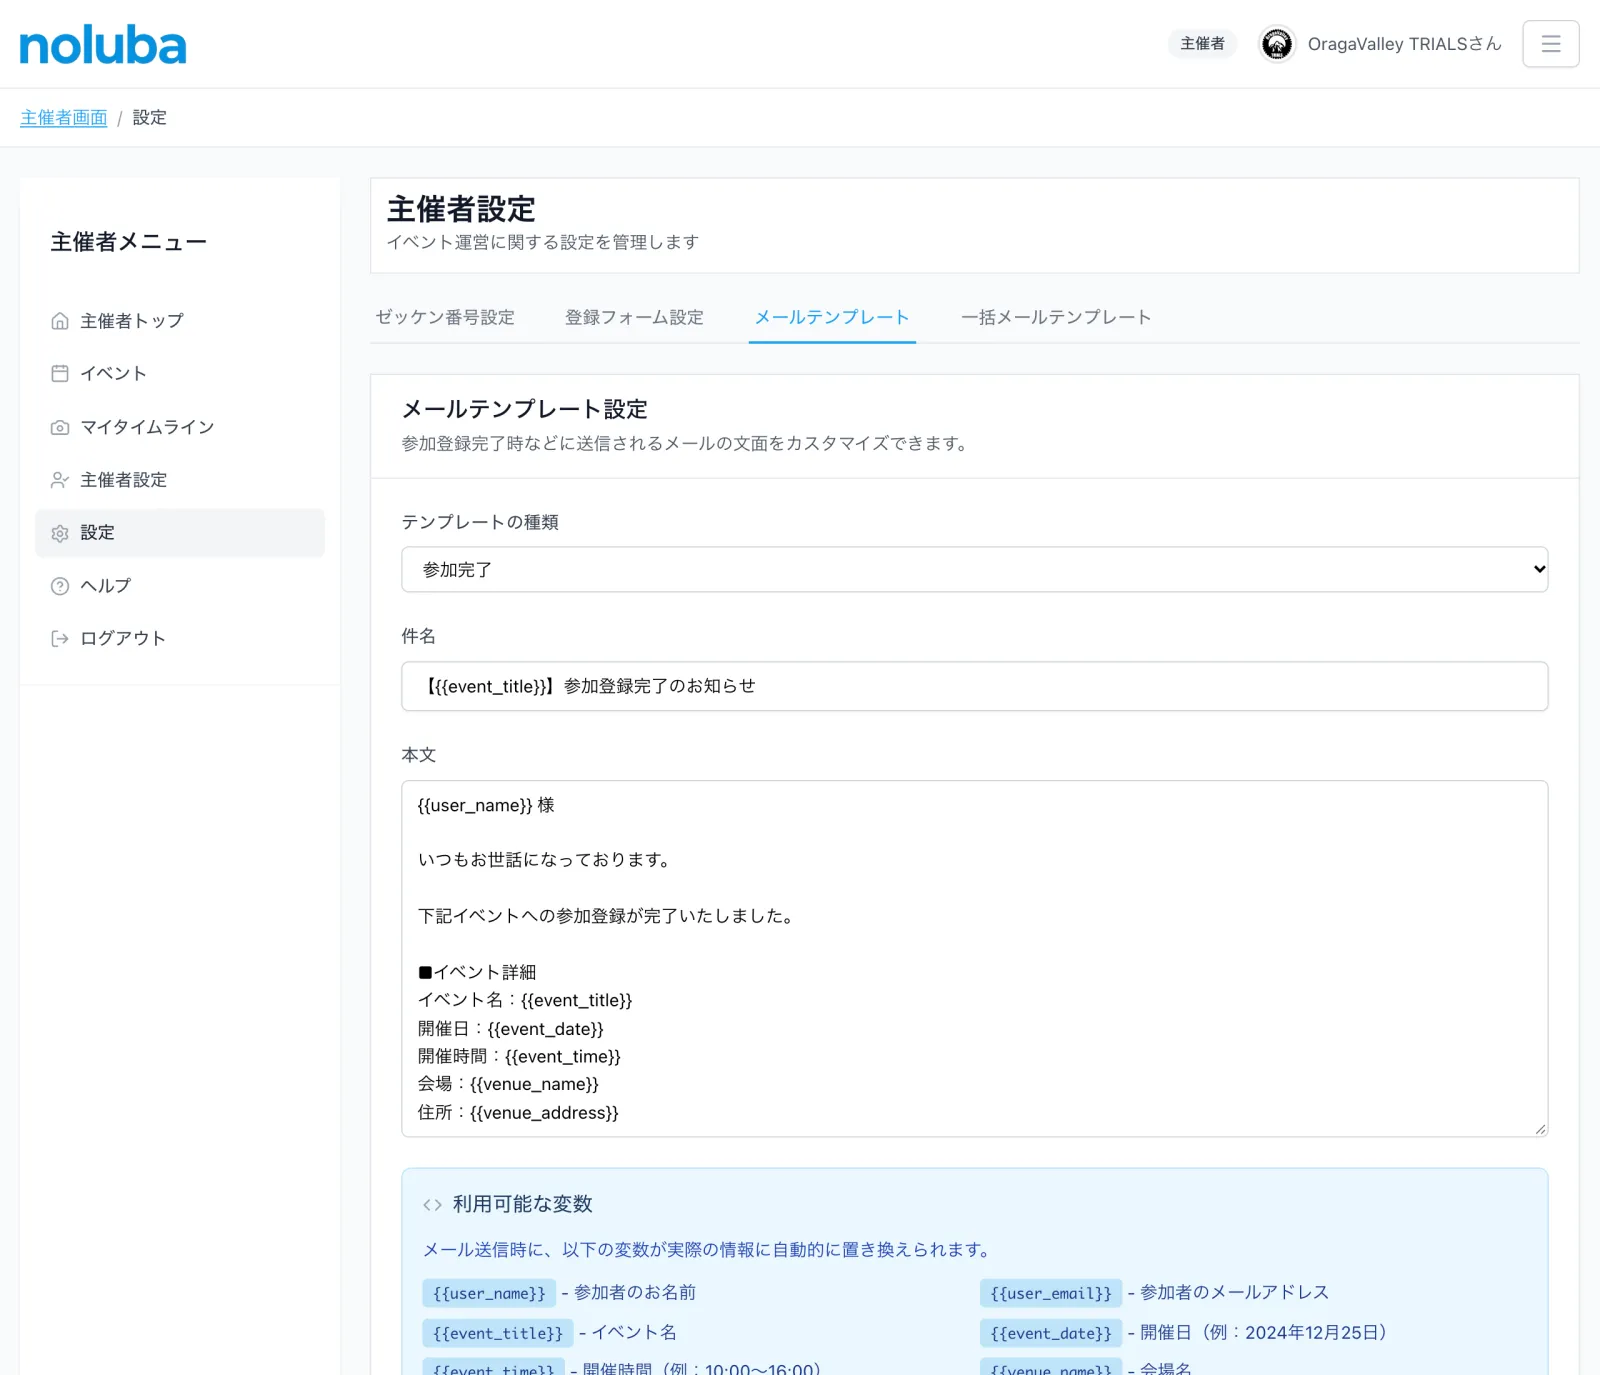This screenshot has width=1600, height=1375.
Task: Click the {{event_date}} variable chip
Action: 1051,1333
